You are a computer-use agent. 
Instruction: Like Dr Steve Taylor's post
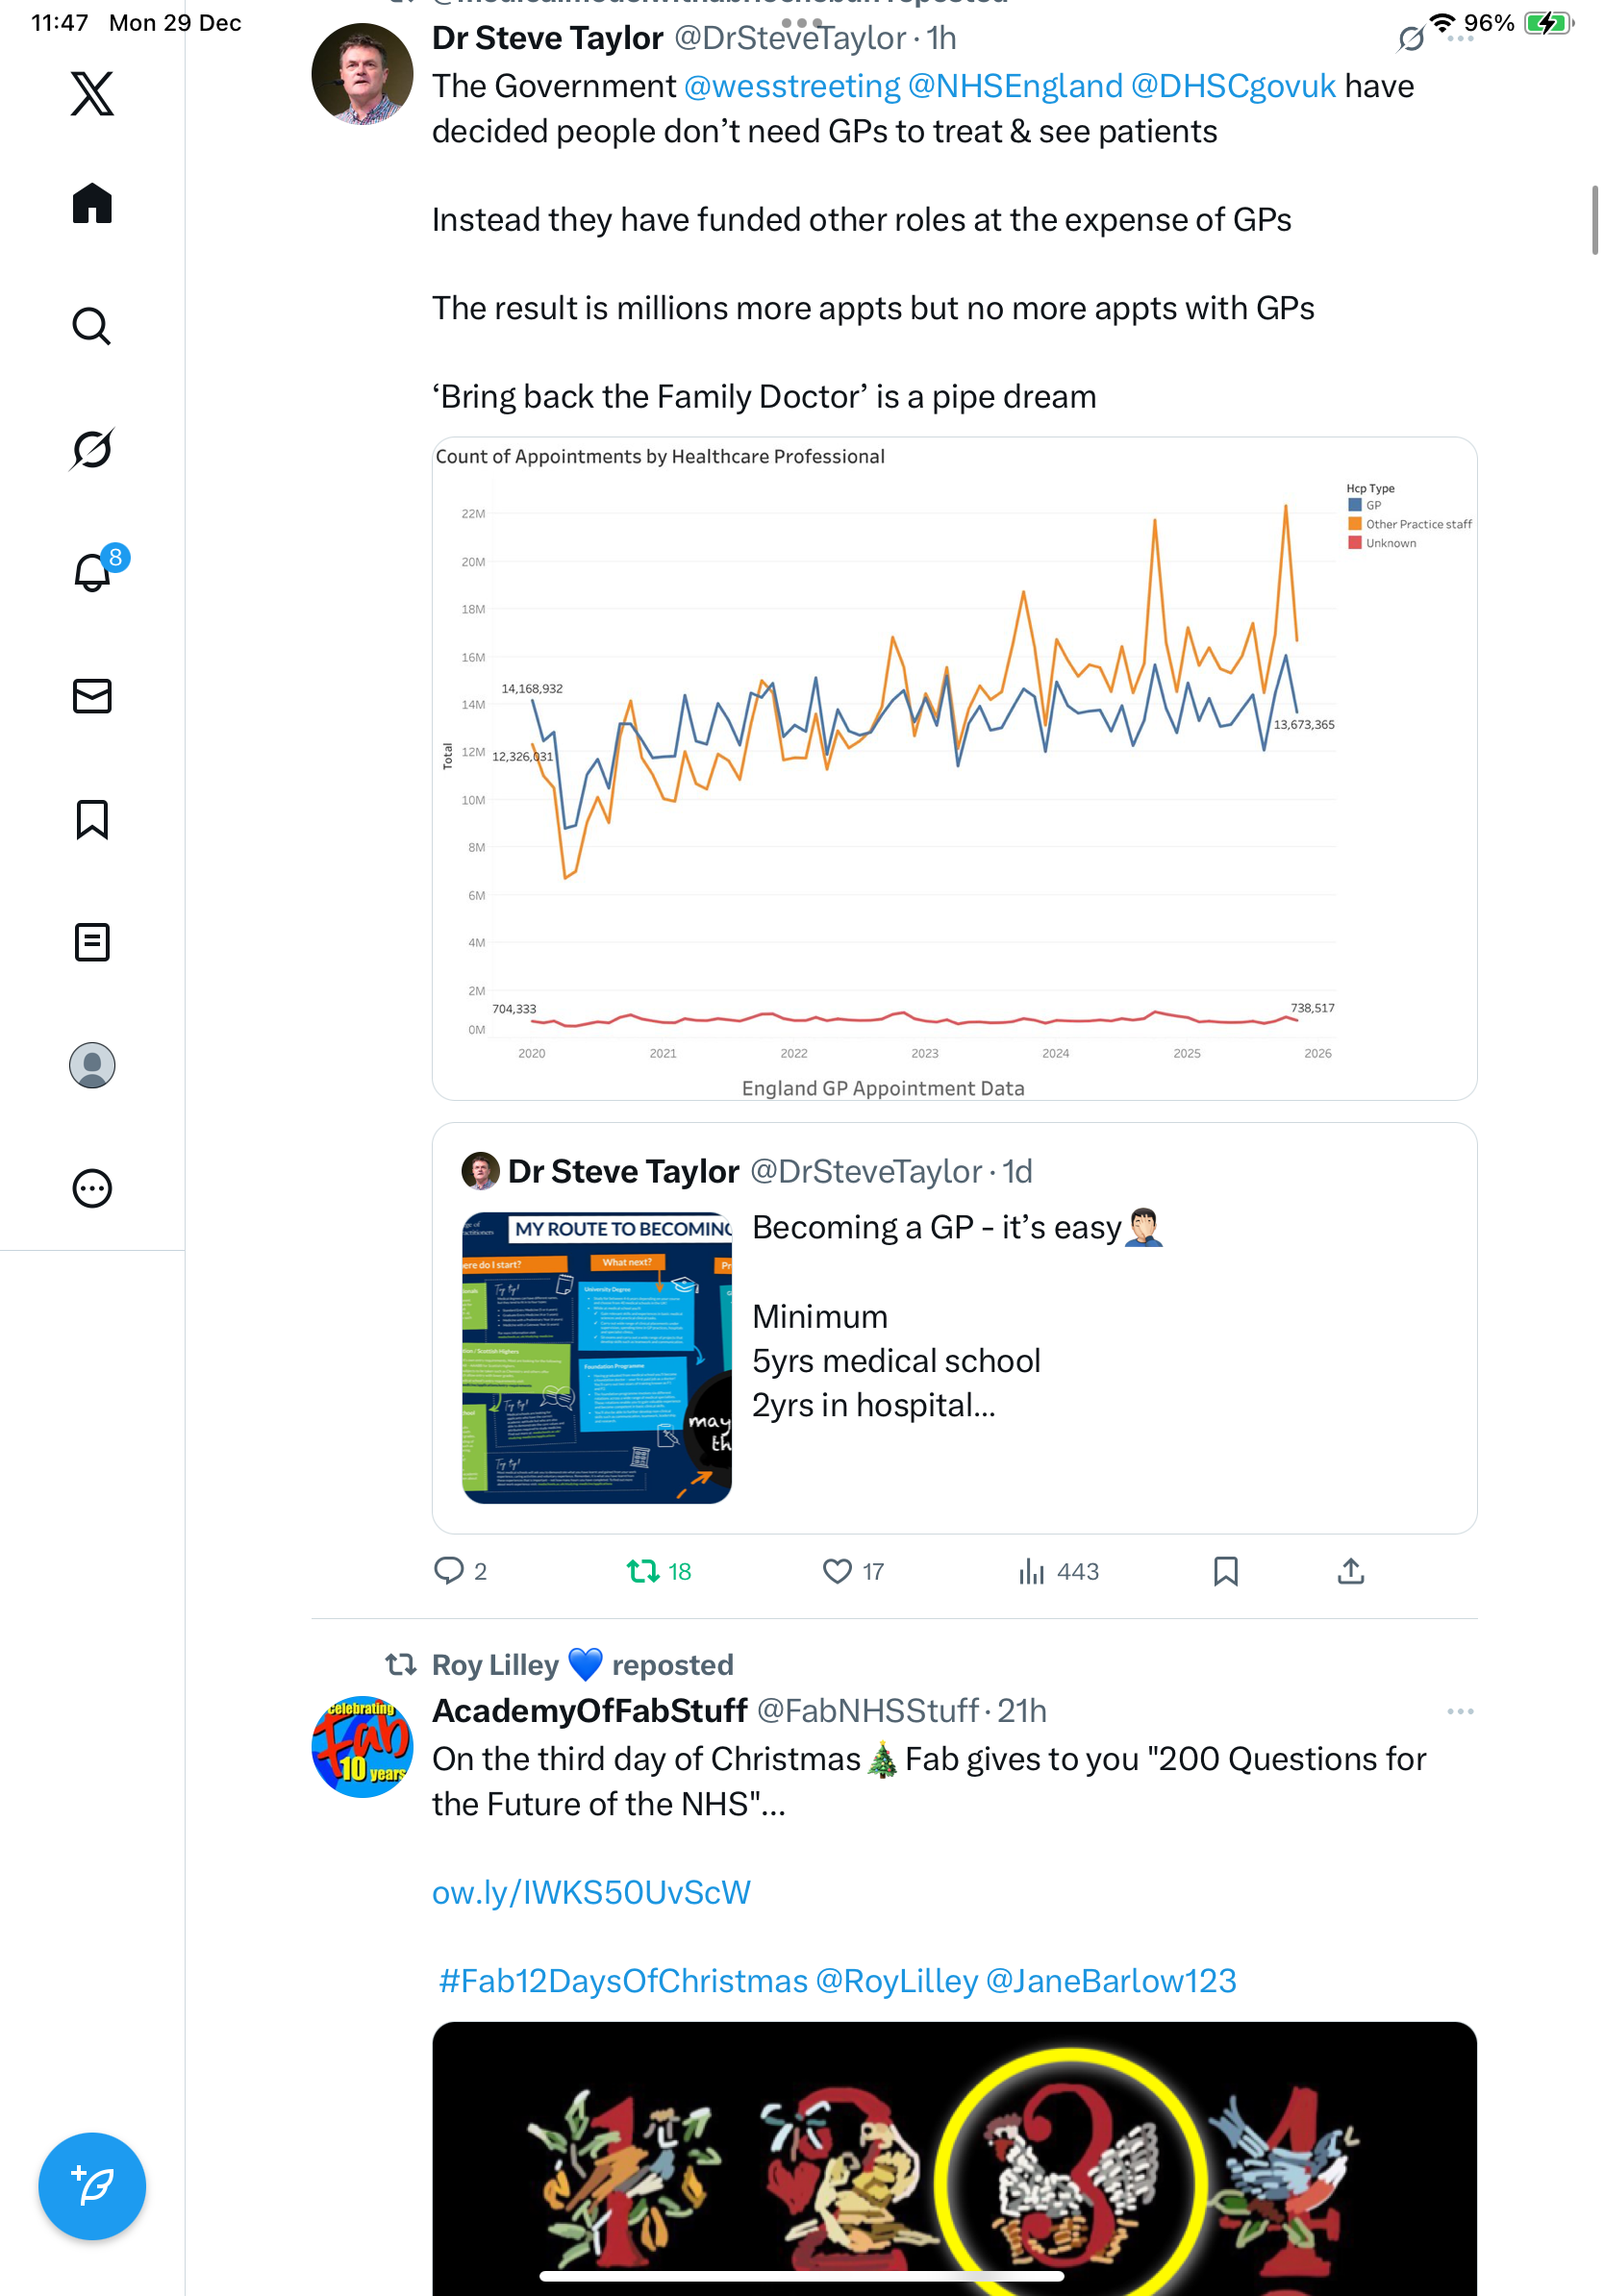point(837,1571)
